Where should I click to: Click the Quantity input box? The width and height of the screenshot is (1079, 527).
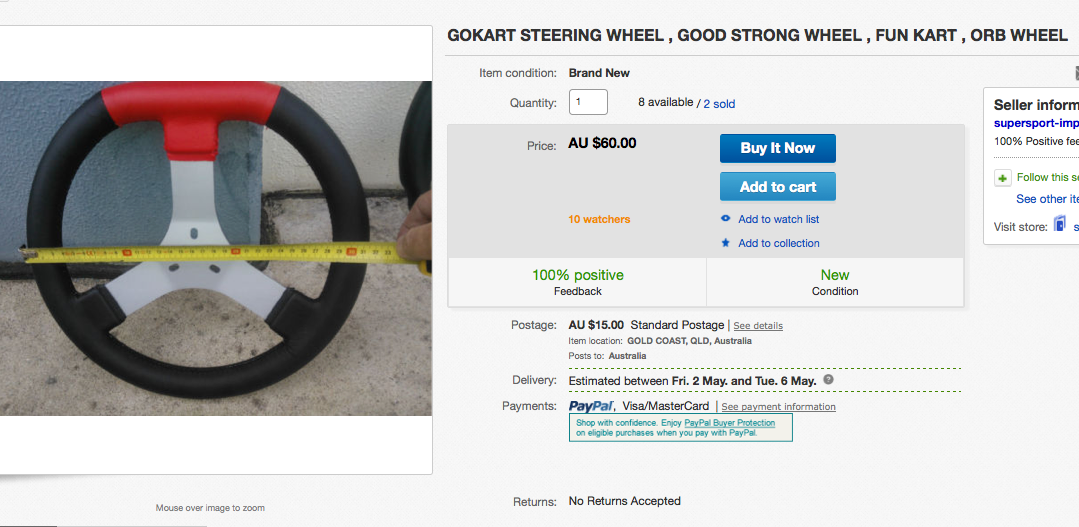(588, 102)
